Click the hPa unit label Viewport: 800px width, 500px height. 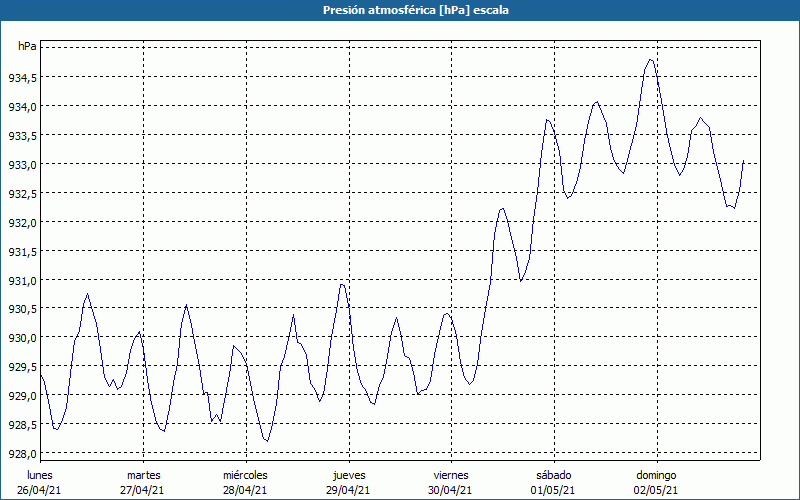pyautogui.click(x=27, y=46)
